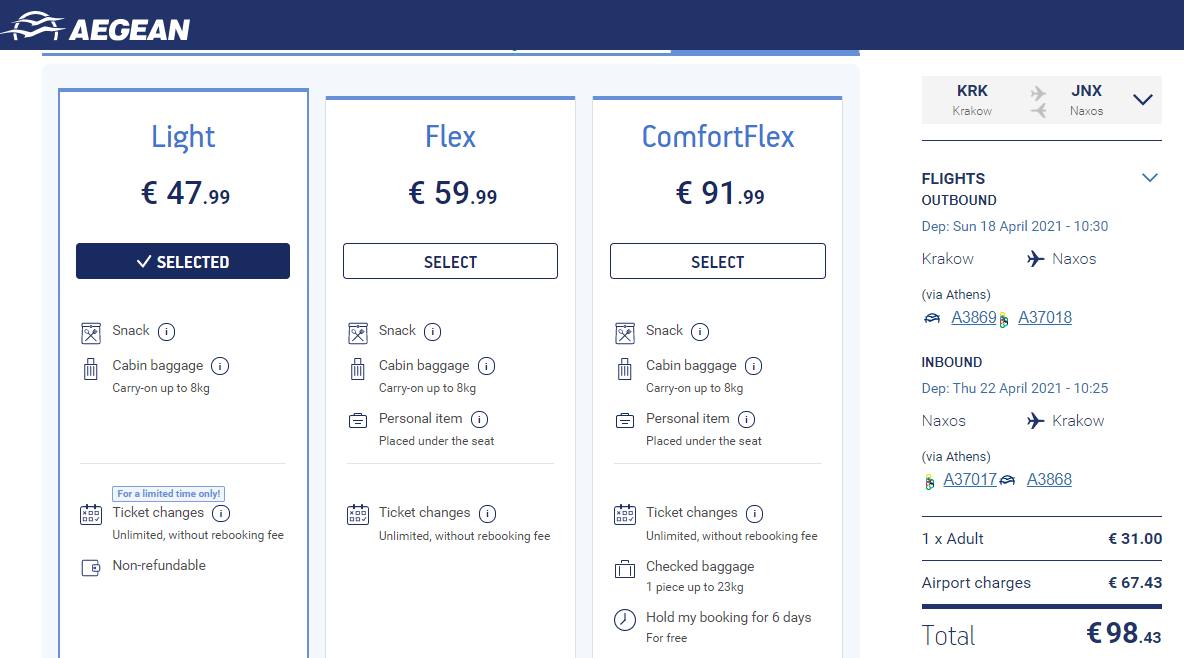The width and height of the screenshot is (1184, 658).
Task: Click the 'Non-refundable' label in Light fare
Action: click(159, 566)
